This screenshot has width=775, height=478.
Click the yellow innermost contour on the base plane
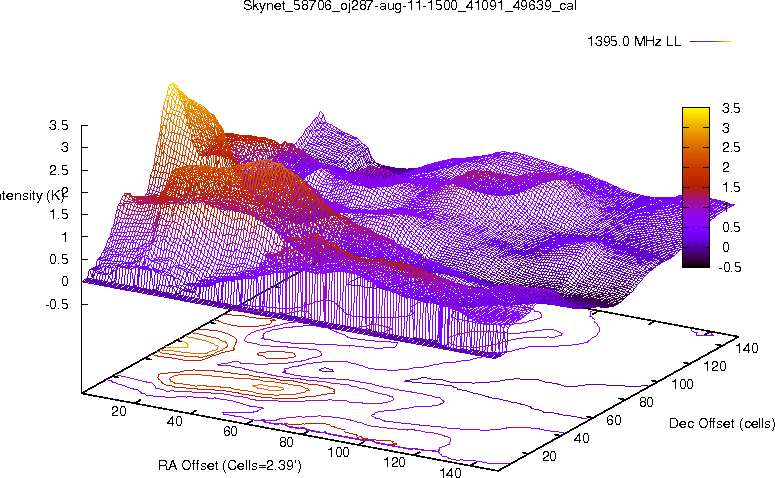175,347
